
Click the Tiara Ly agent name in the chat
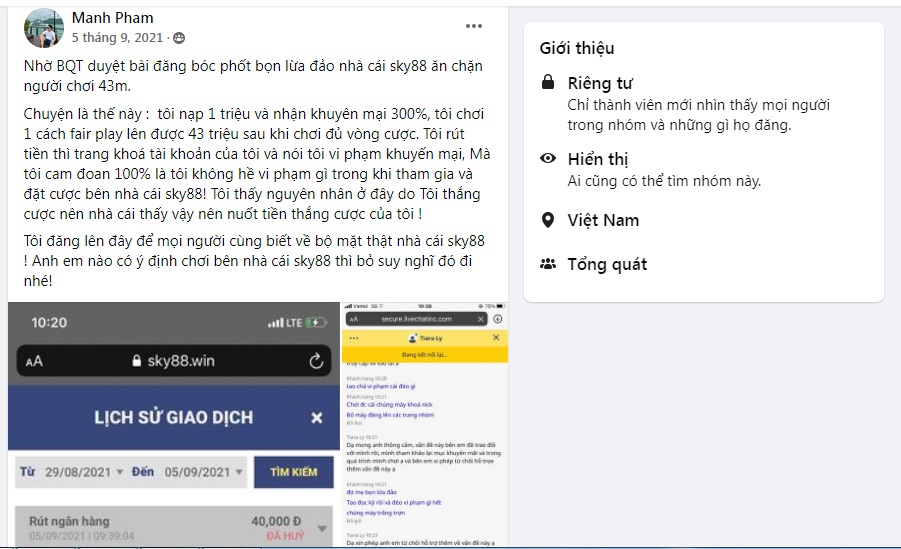[x=431, y=339]
